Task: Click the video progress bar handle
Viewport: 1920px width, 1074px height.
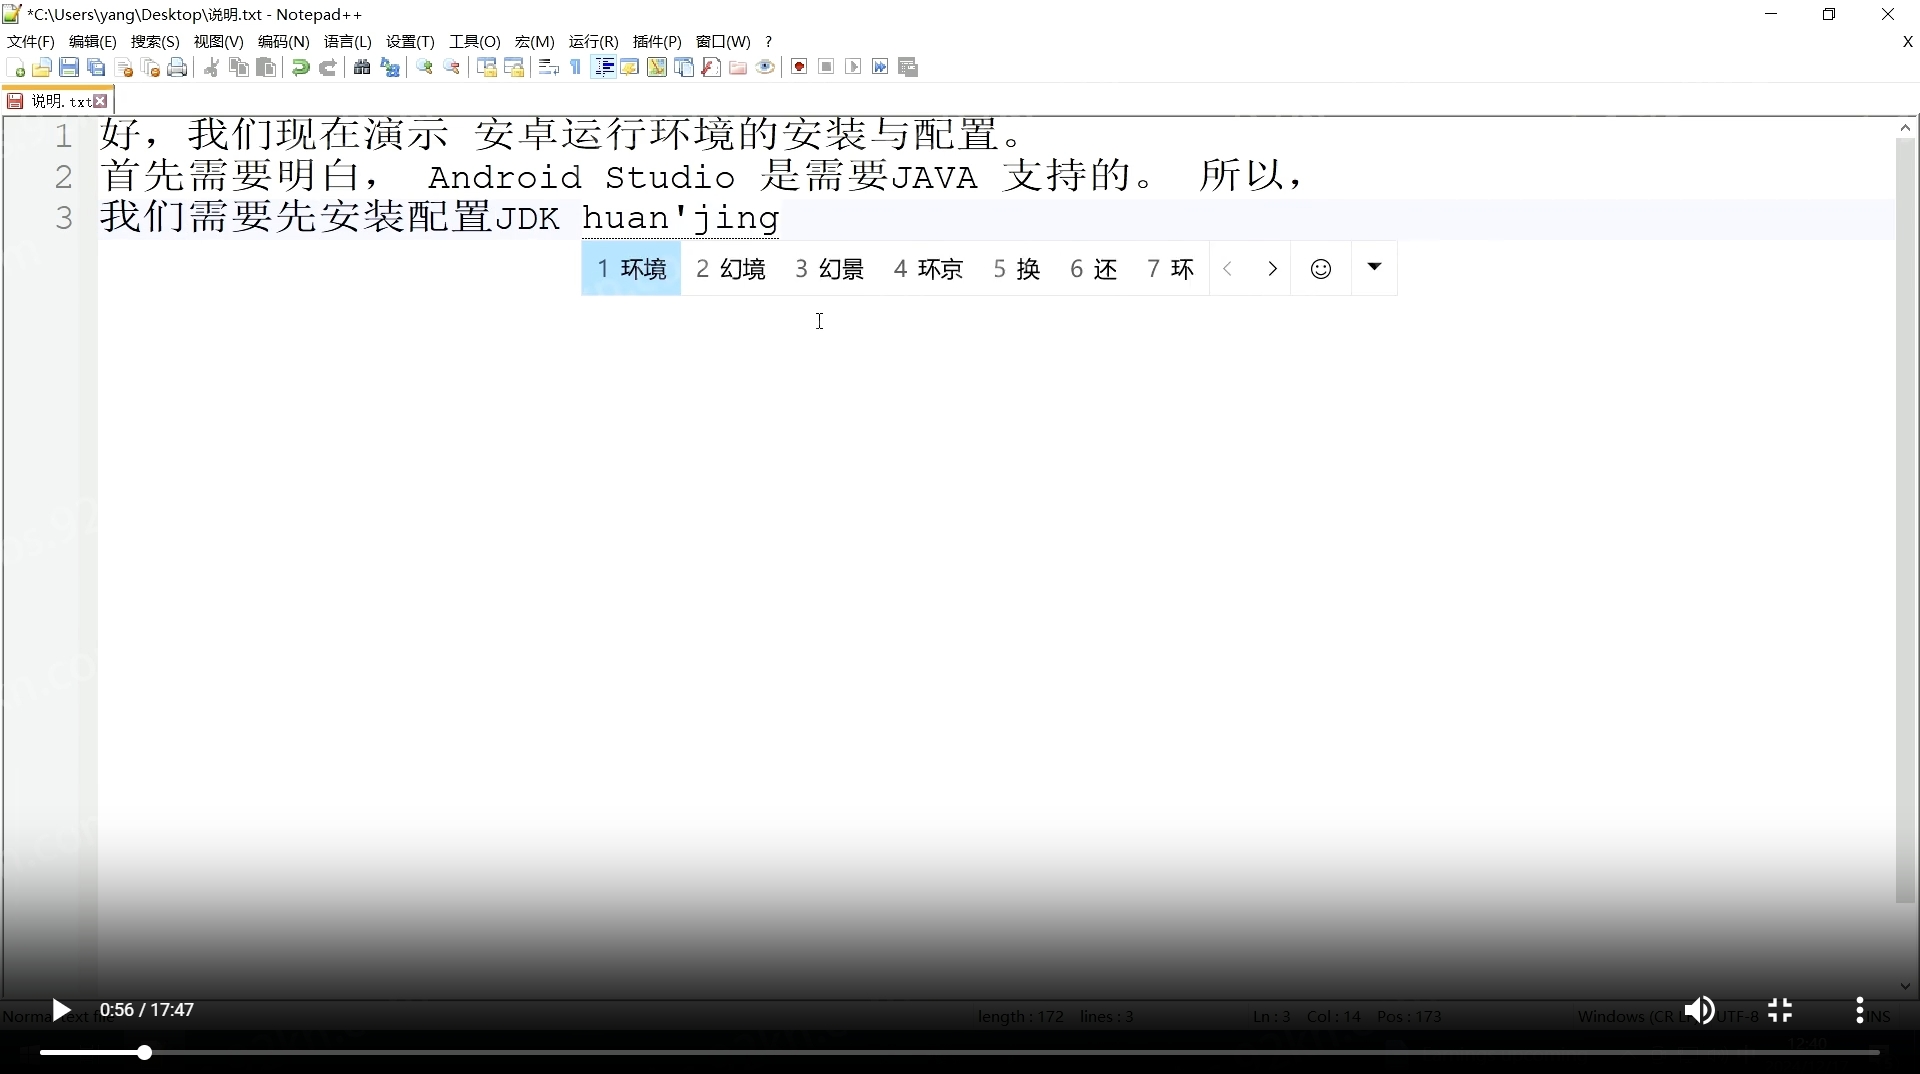Action: click(145, 1052)
